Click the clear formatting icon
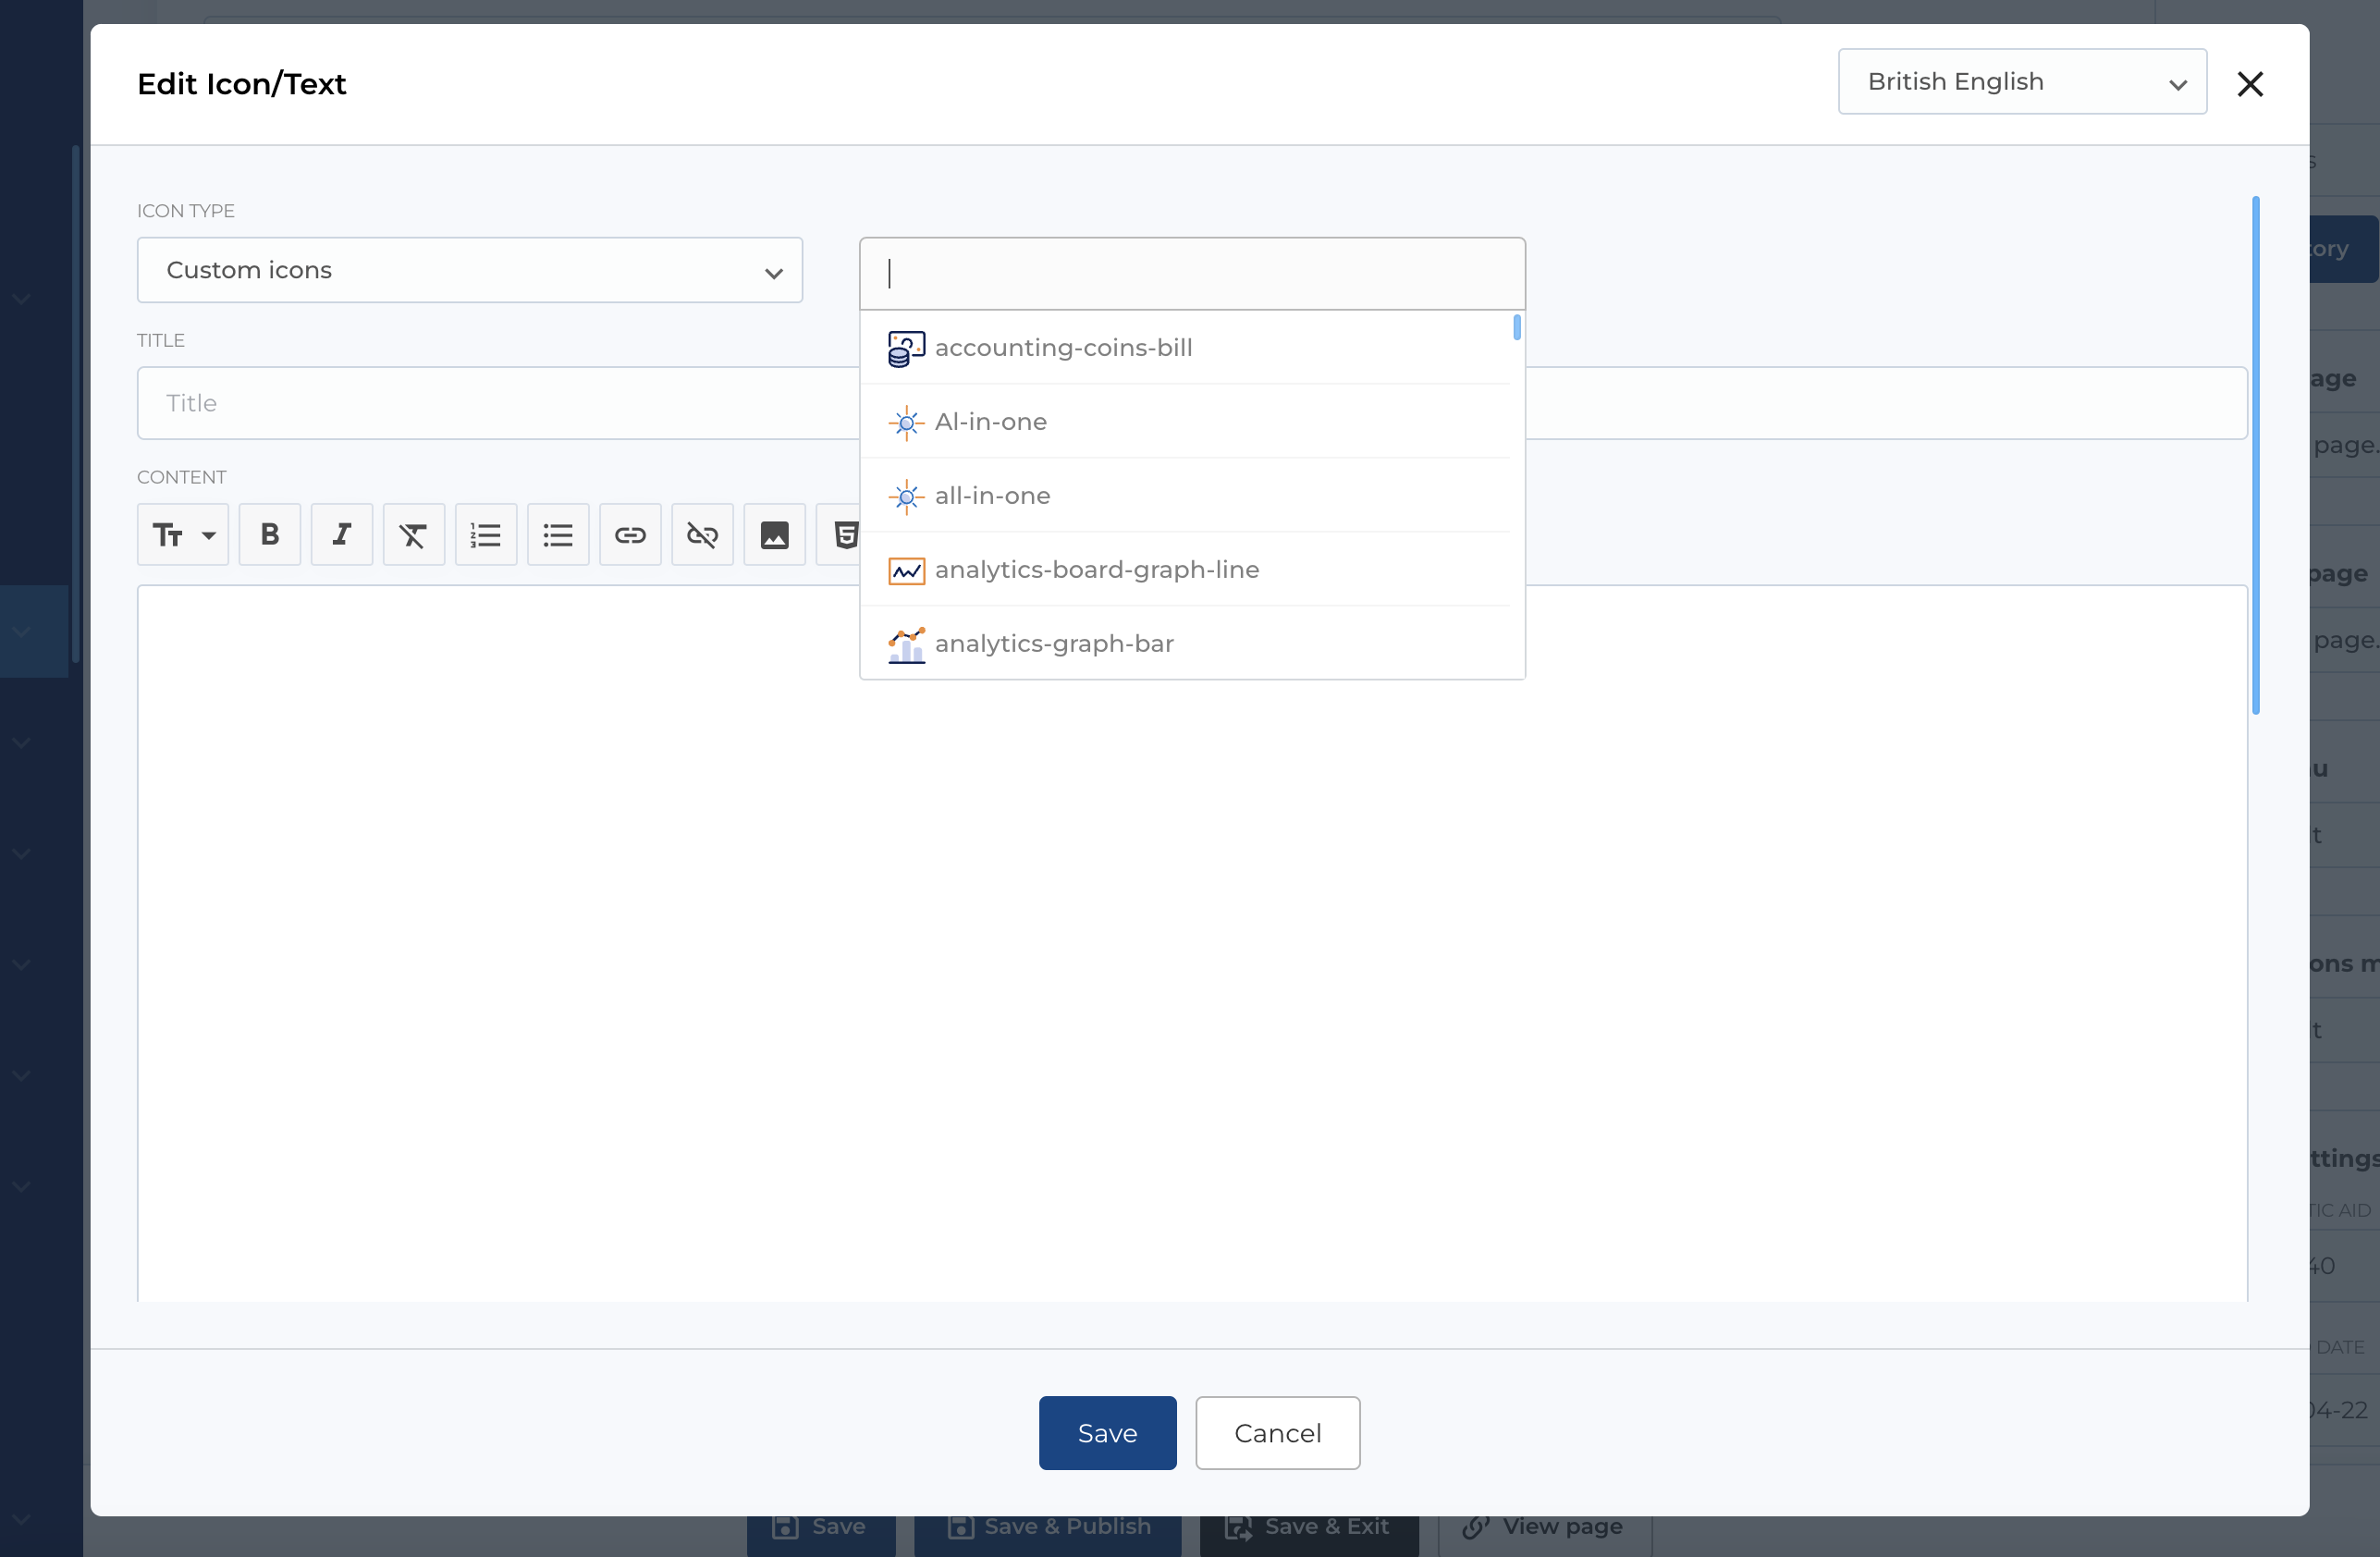The width and height of the screenshot is (2380, 1557). [x=413, y=535]
